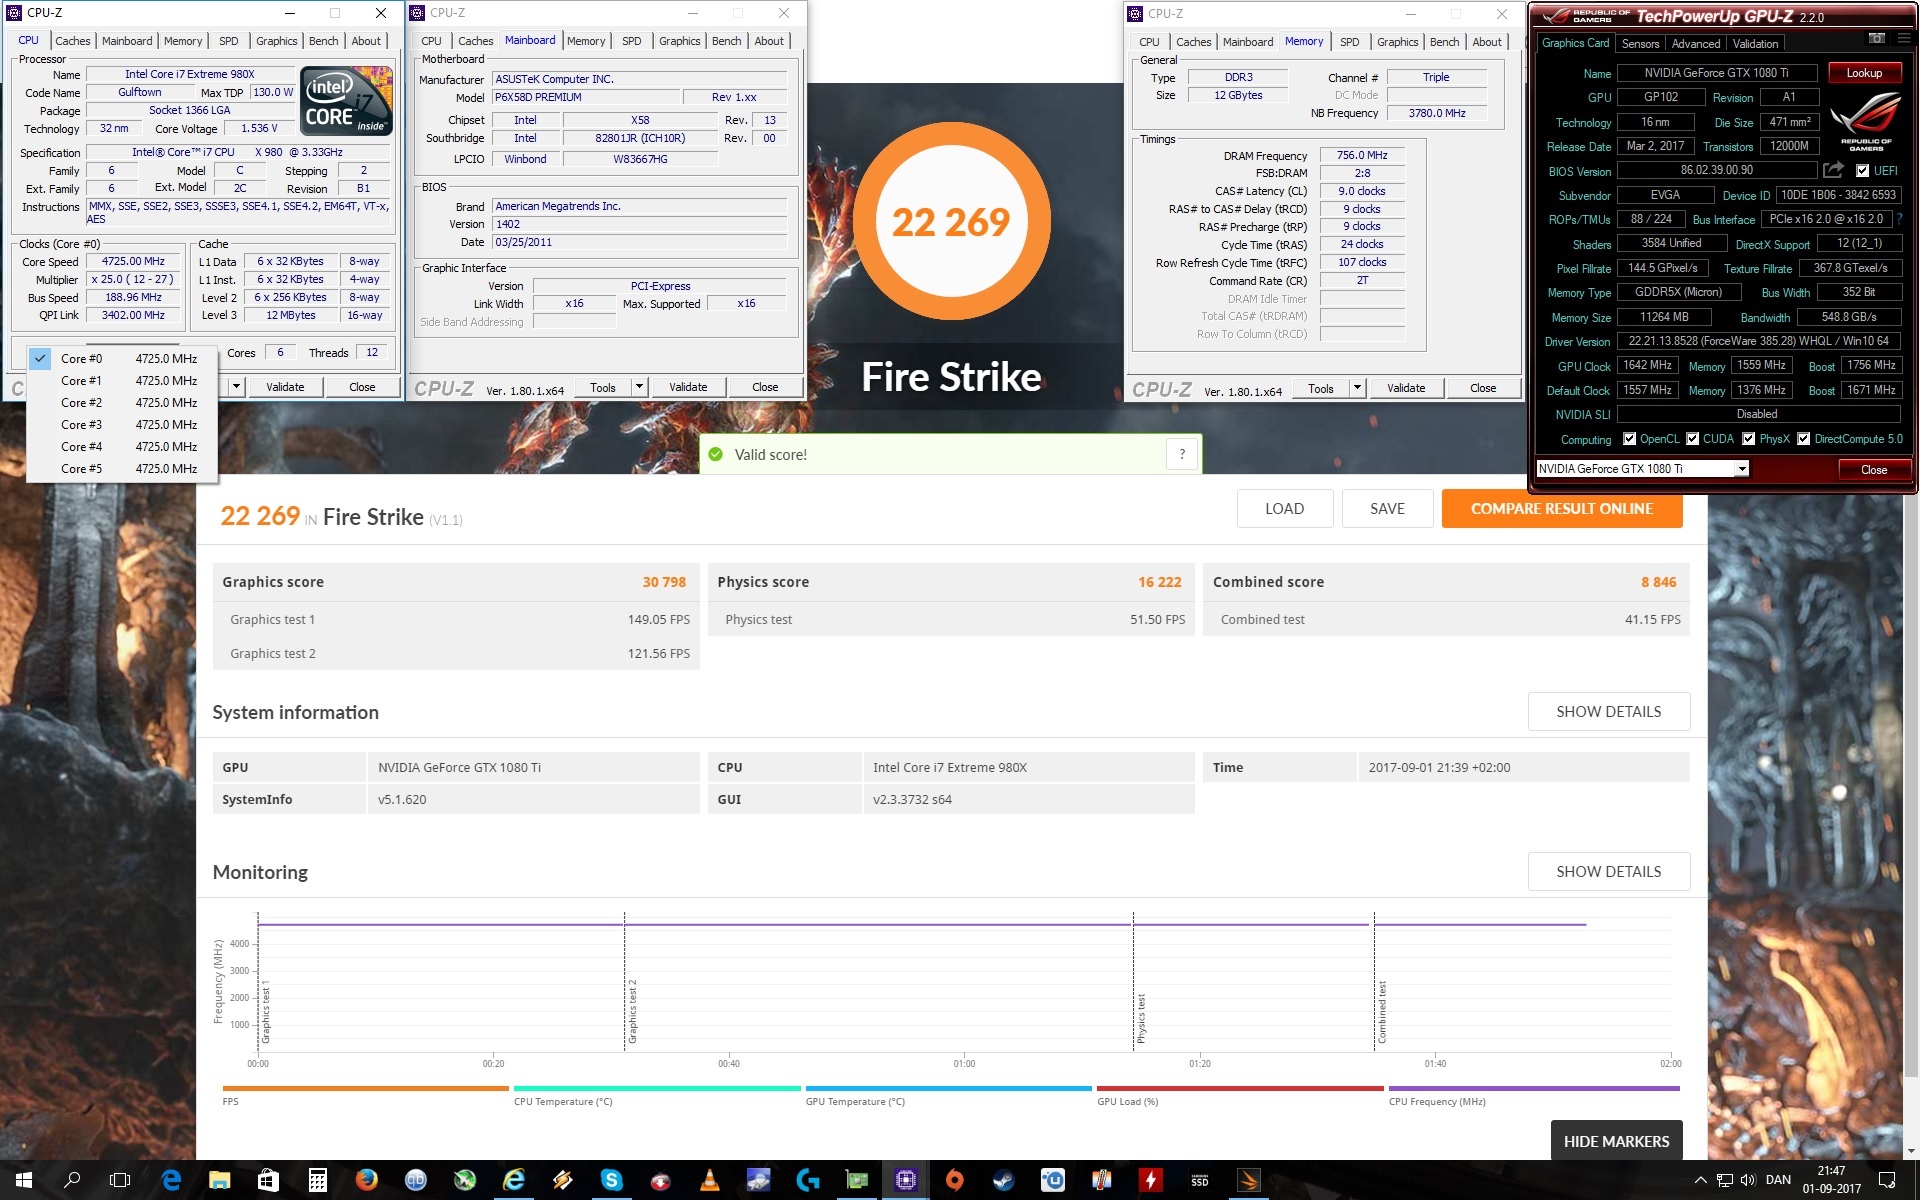The width and height of the screenshot is (1920, 1200).
Task: Open taskbar search magnifier
Action: click(x=72, y=1180)
